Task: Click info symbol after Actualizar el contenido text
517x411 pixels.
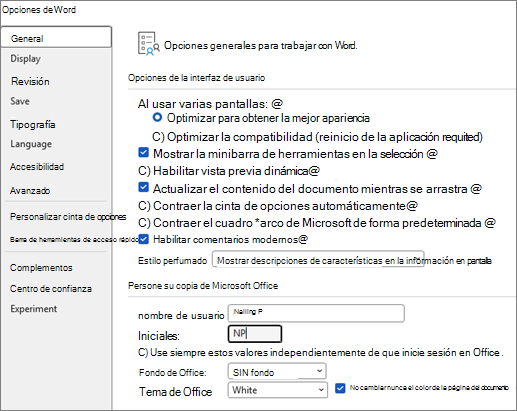Action: click(476, 189)
